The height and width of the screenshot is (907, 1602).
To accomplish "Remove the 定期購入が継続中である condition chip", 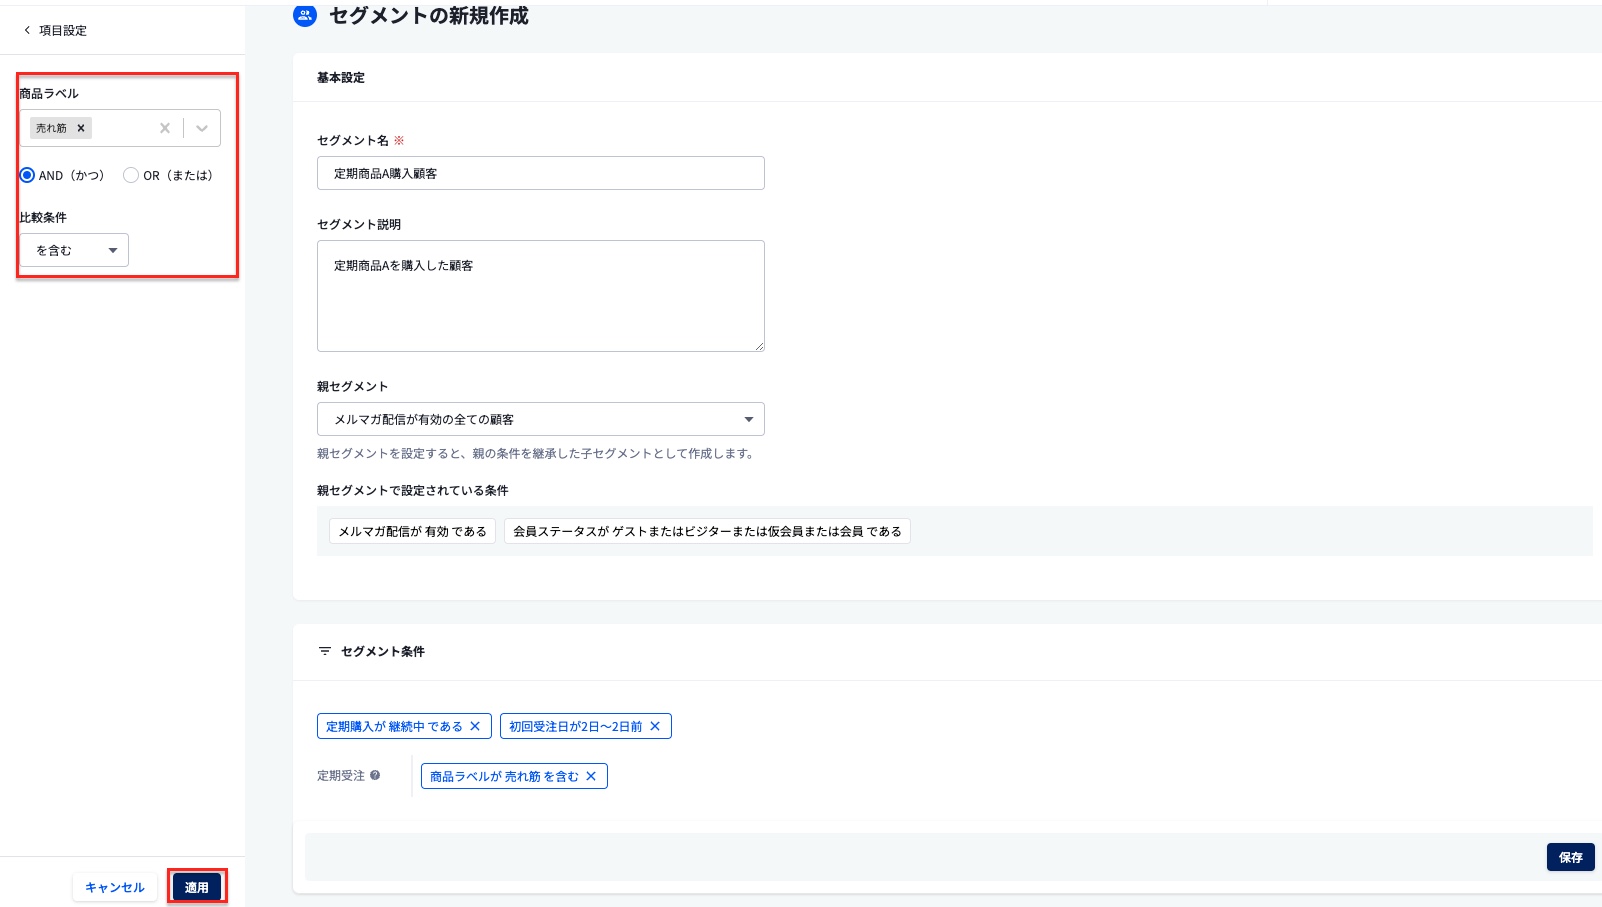I will [476, 726].
